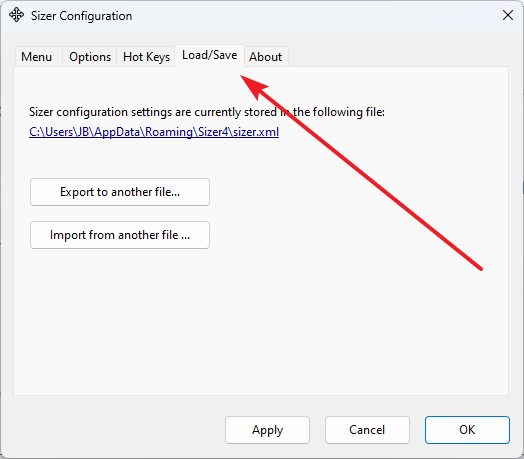Close the Sizer Configuration dialog with X
Image resolution: width=524 pixels, height=459 pixels.
pyautogui.click(x=508, y=15)
